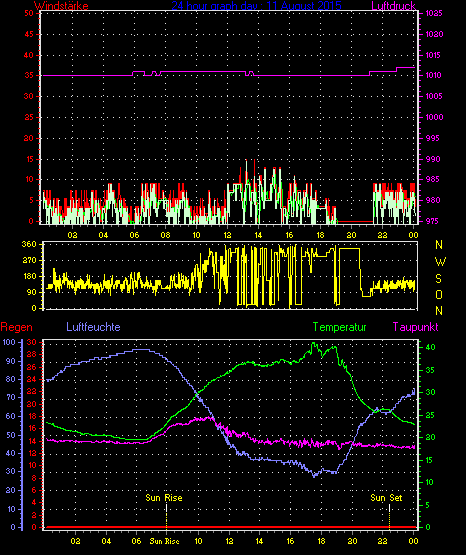This screenshot has height=555, width=466.
Task: Click the 100 humidity scale value
Action: click(x=9, y=342)
